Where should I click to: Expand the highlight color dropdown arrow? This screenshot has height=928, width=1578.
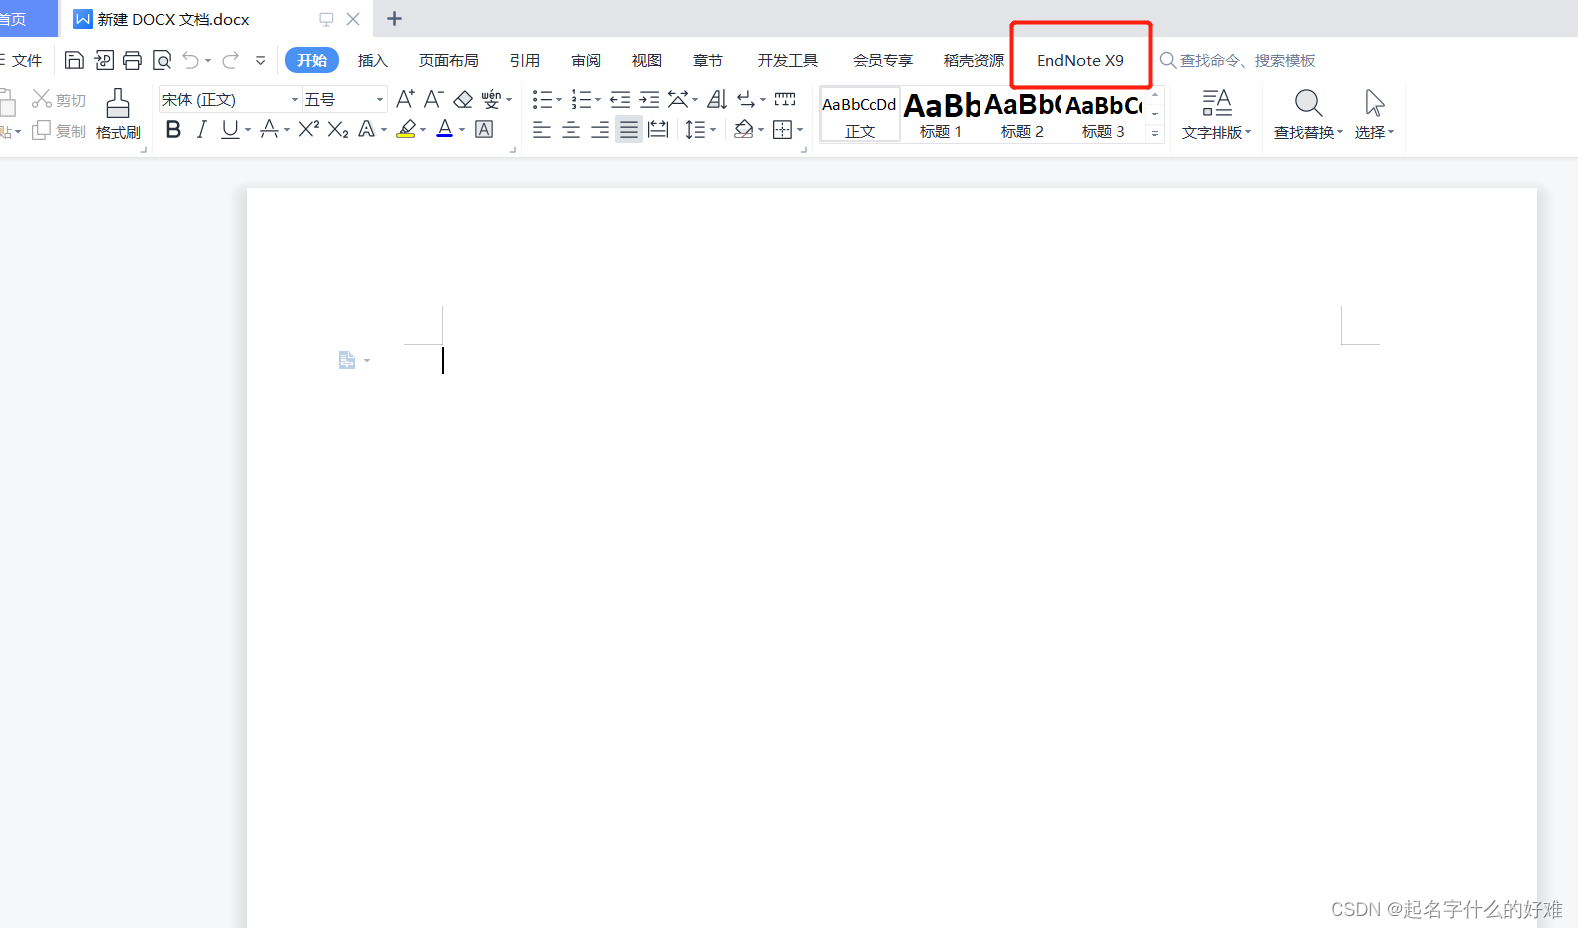pyautogui.click(x=423, y=130)
